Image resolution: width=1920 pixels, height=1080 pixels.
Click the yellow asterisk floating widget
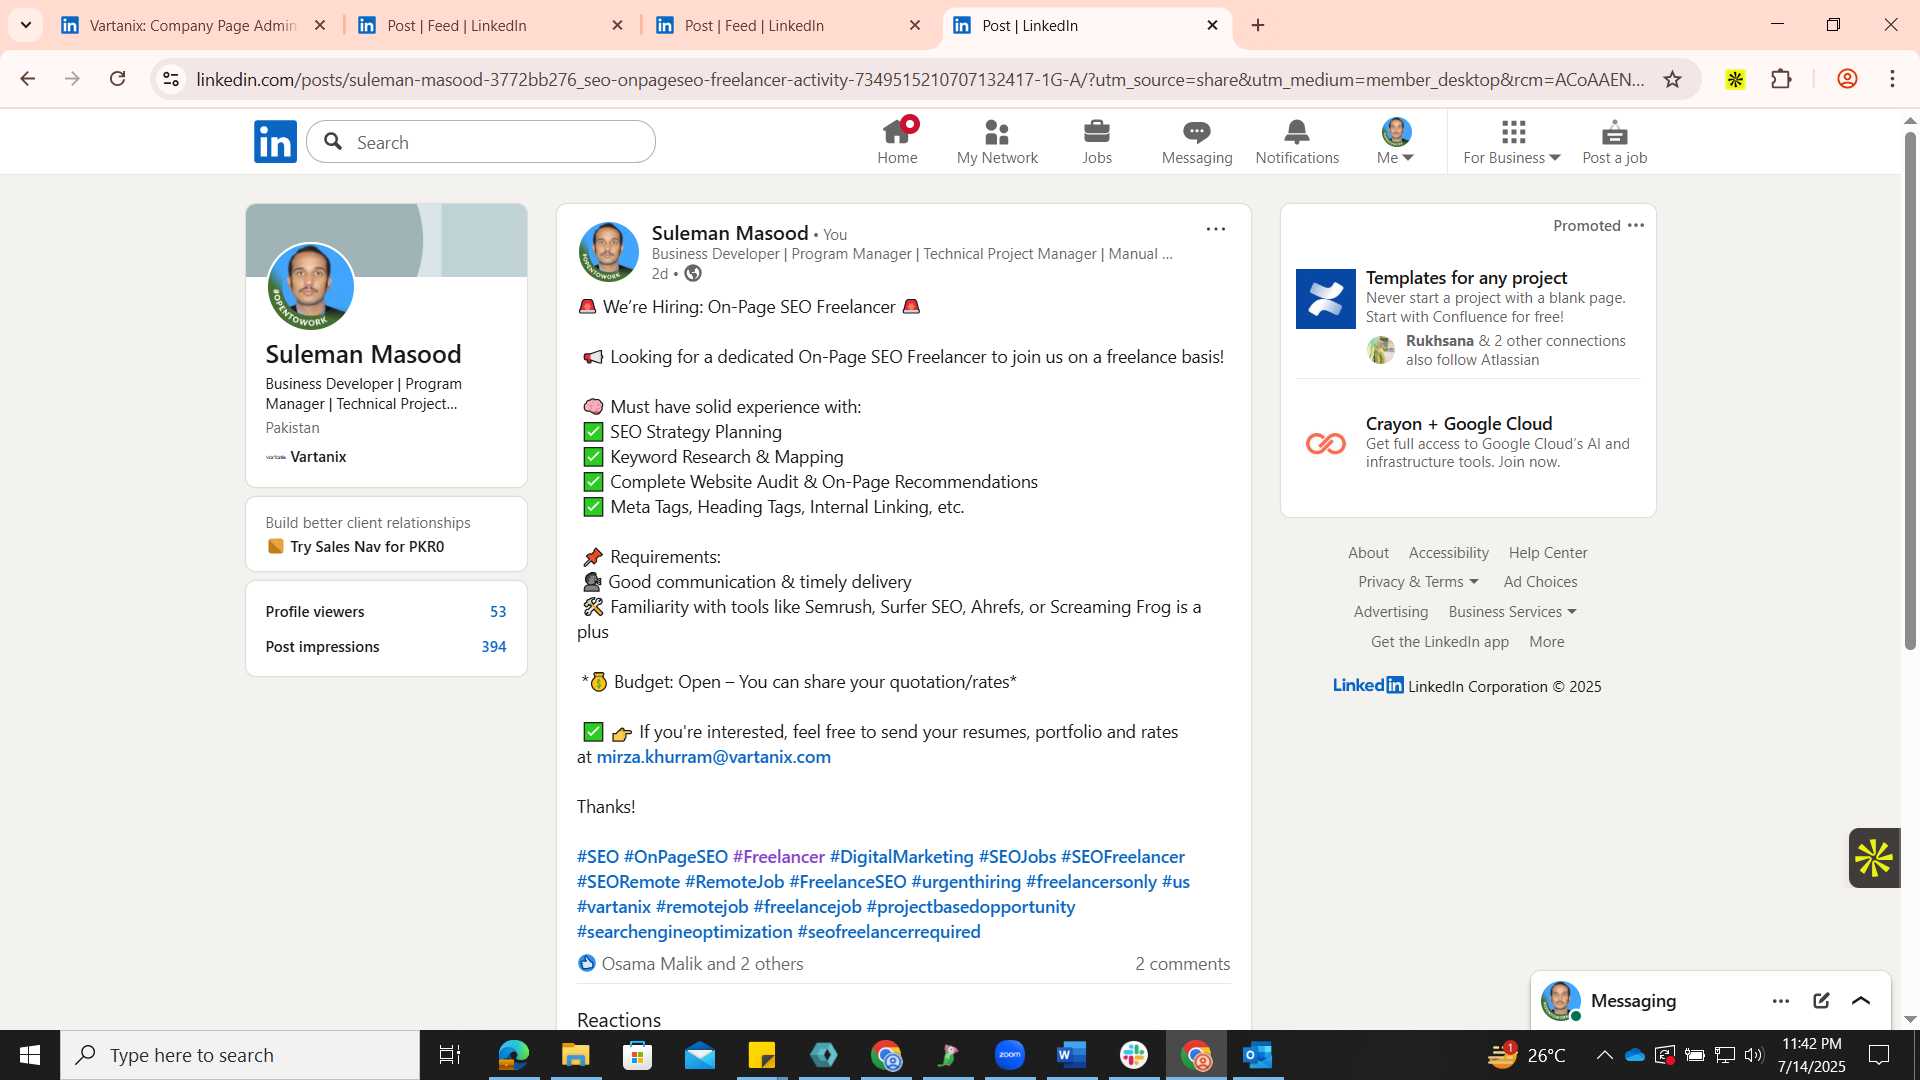point(1873,858)
